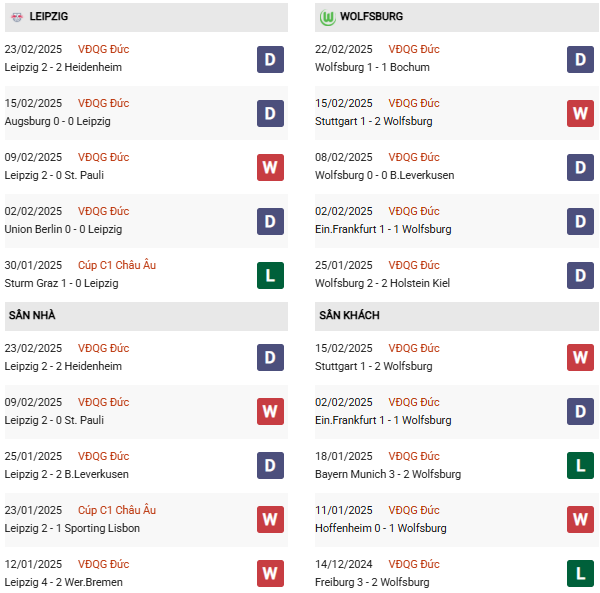Open the Wolfsburg 2-2 Holstein Kiel match
Screen dimensions: 600x593
(x=382, y=283)
